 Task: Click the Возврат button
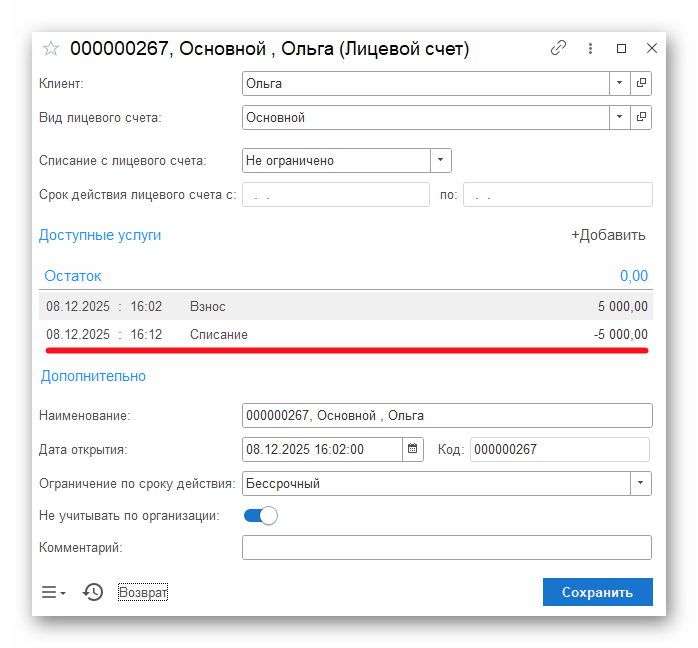tap(143, 592)
